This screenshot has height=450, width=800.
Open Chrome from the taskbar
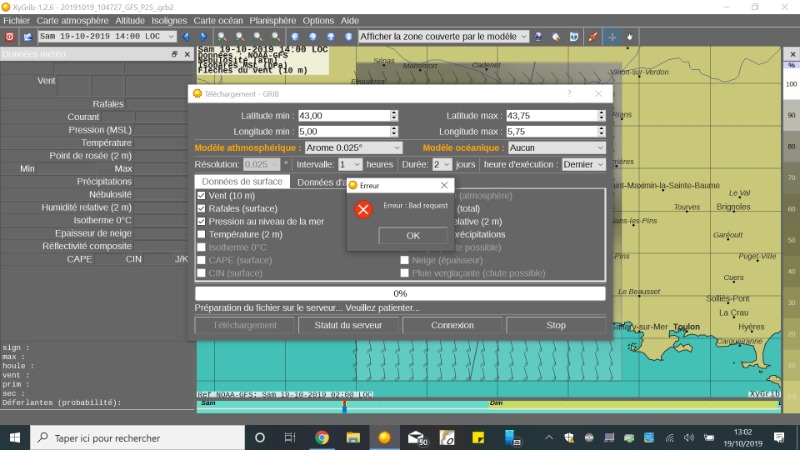(321, 437)
